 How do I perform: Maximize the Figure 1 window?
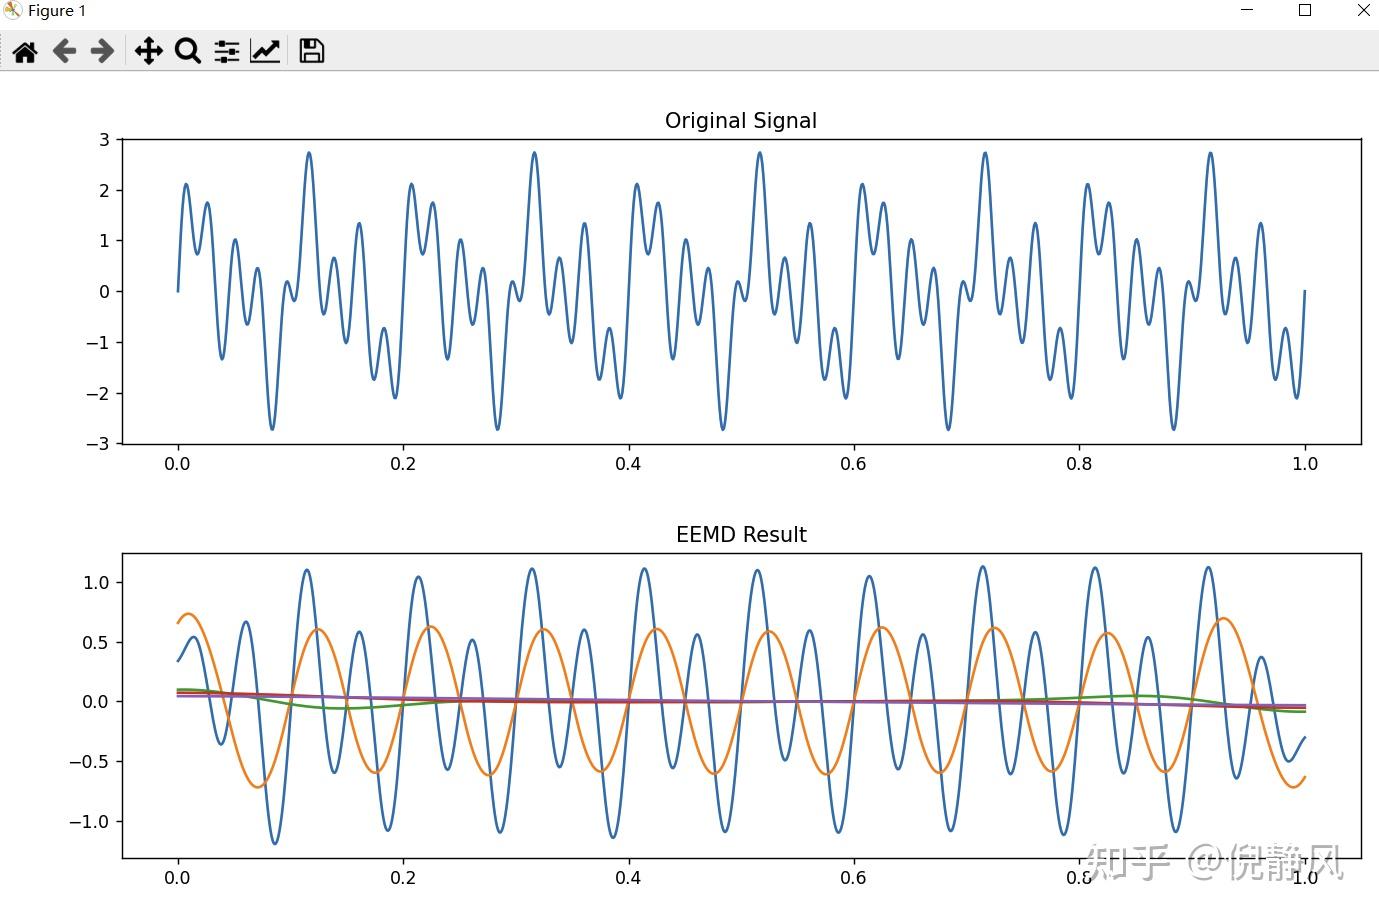[x=1304, y=10]
